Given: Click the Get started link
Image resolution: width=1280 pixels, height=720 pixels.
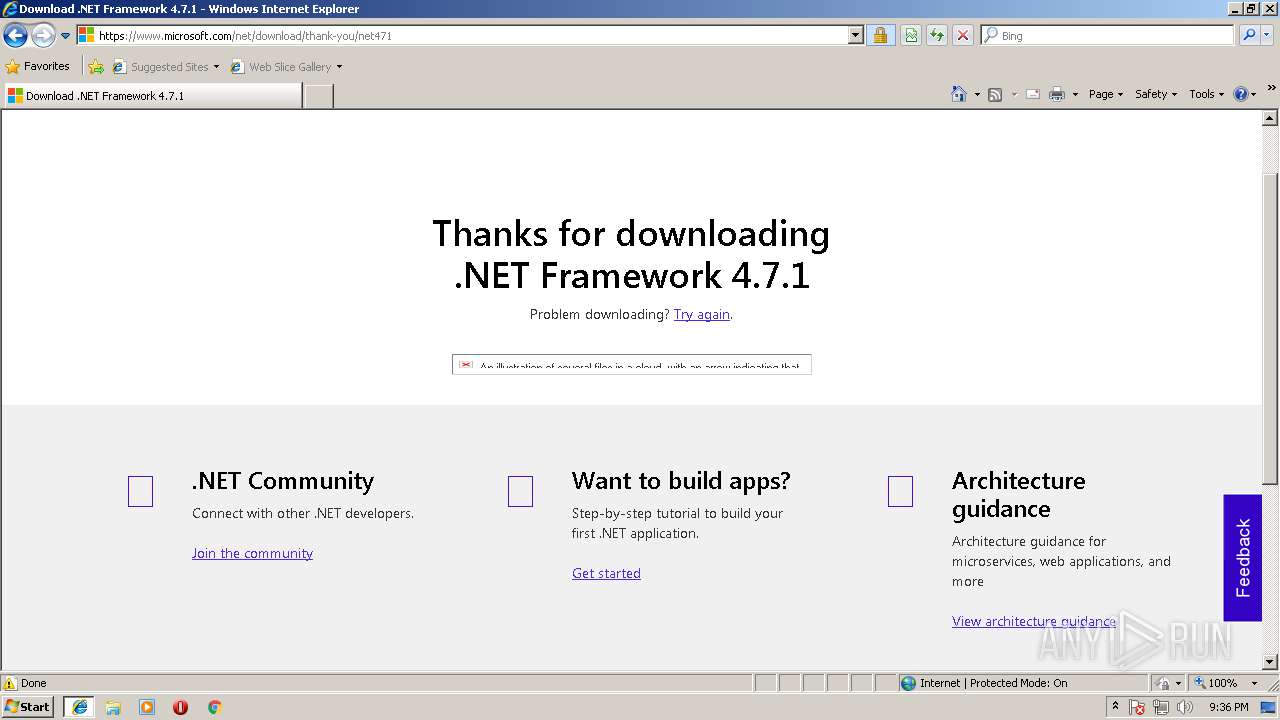Looking at the screenshot, I should tap(606, 573).
